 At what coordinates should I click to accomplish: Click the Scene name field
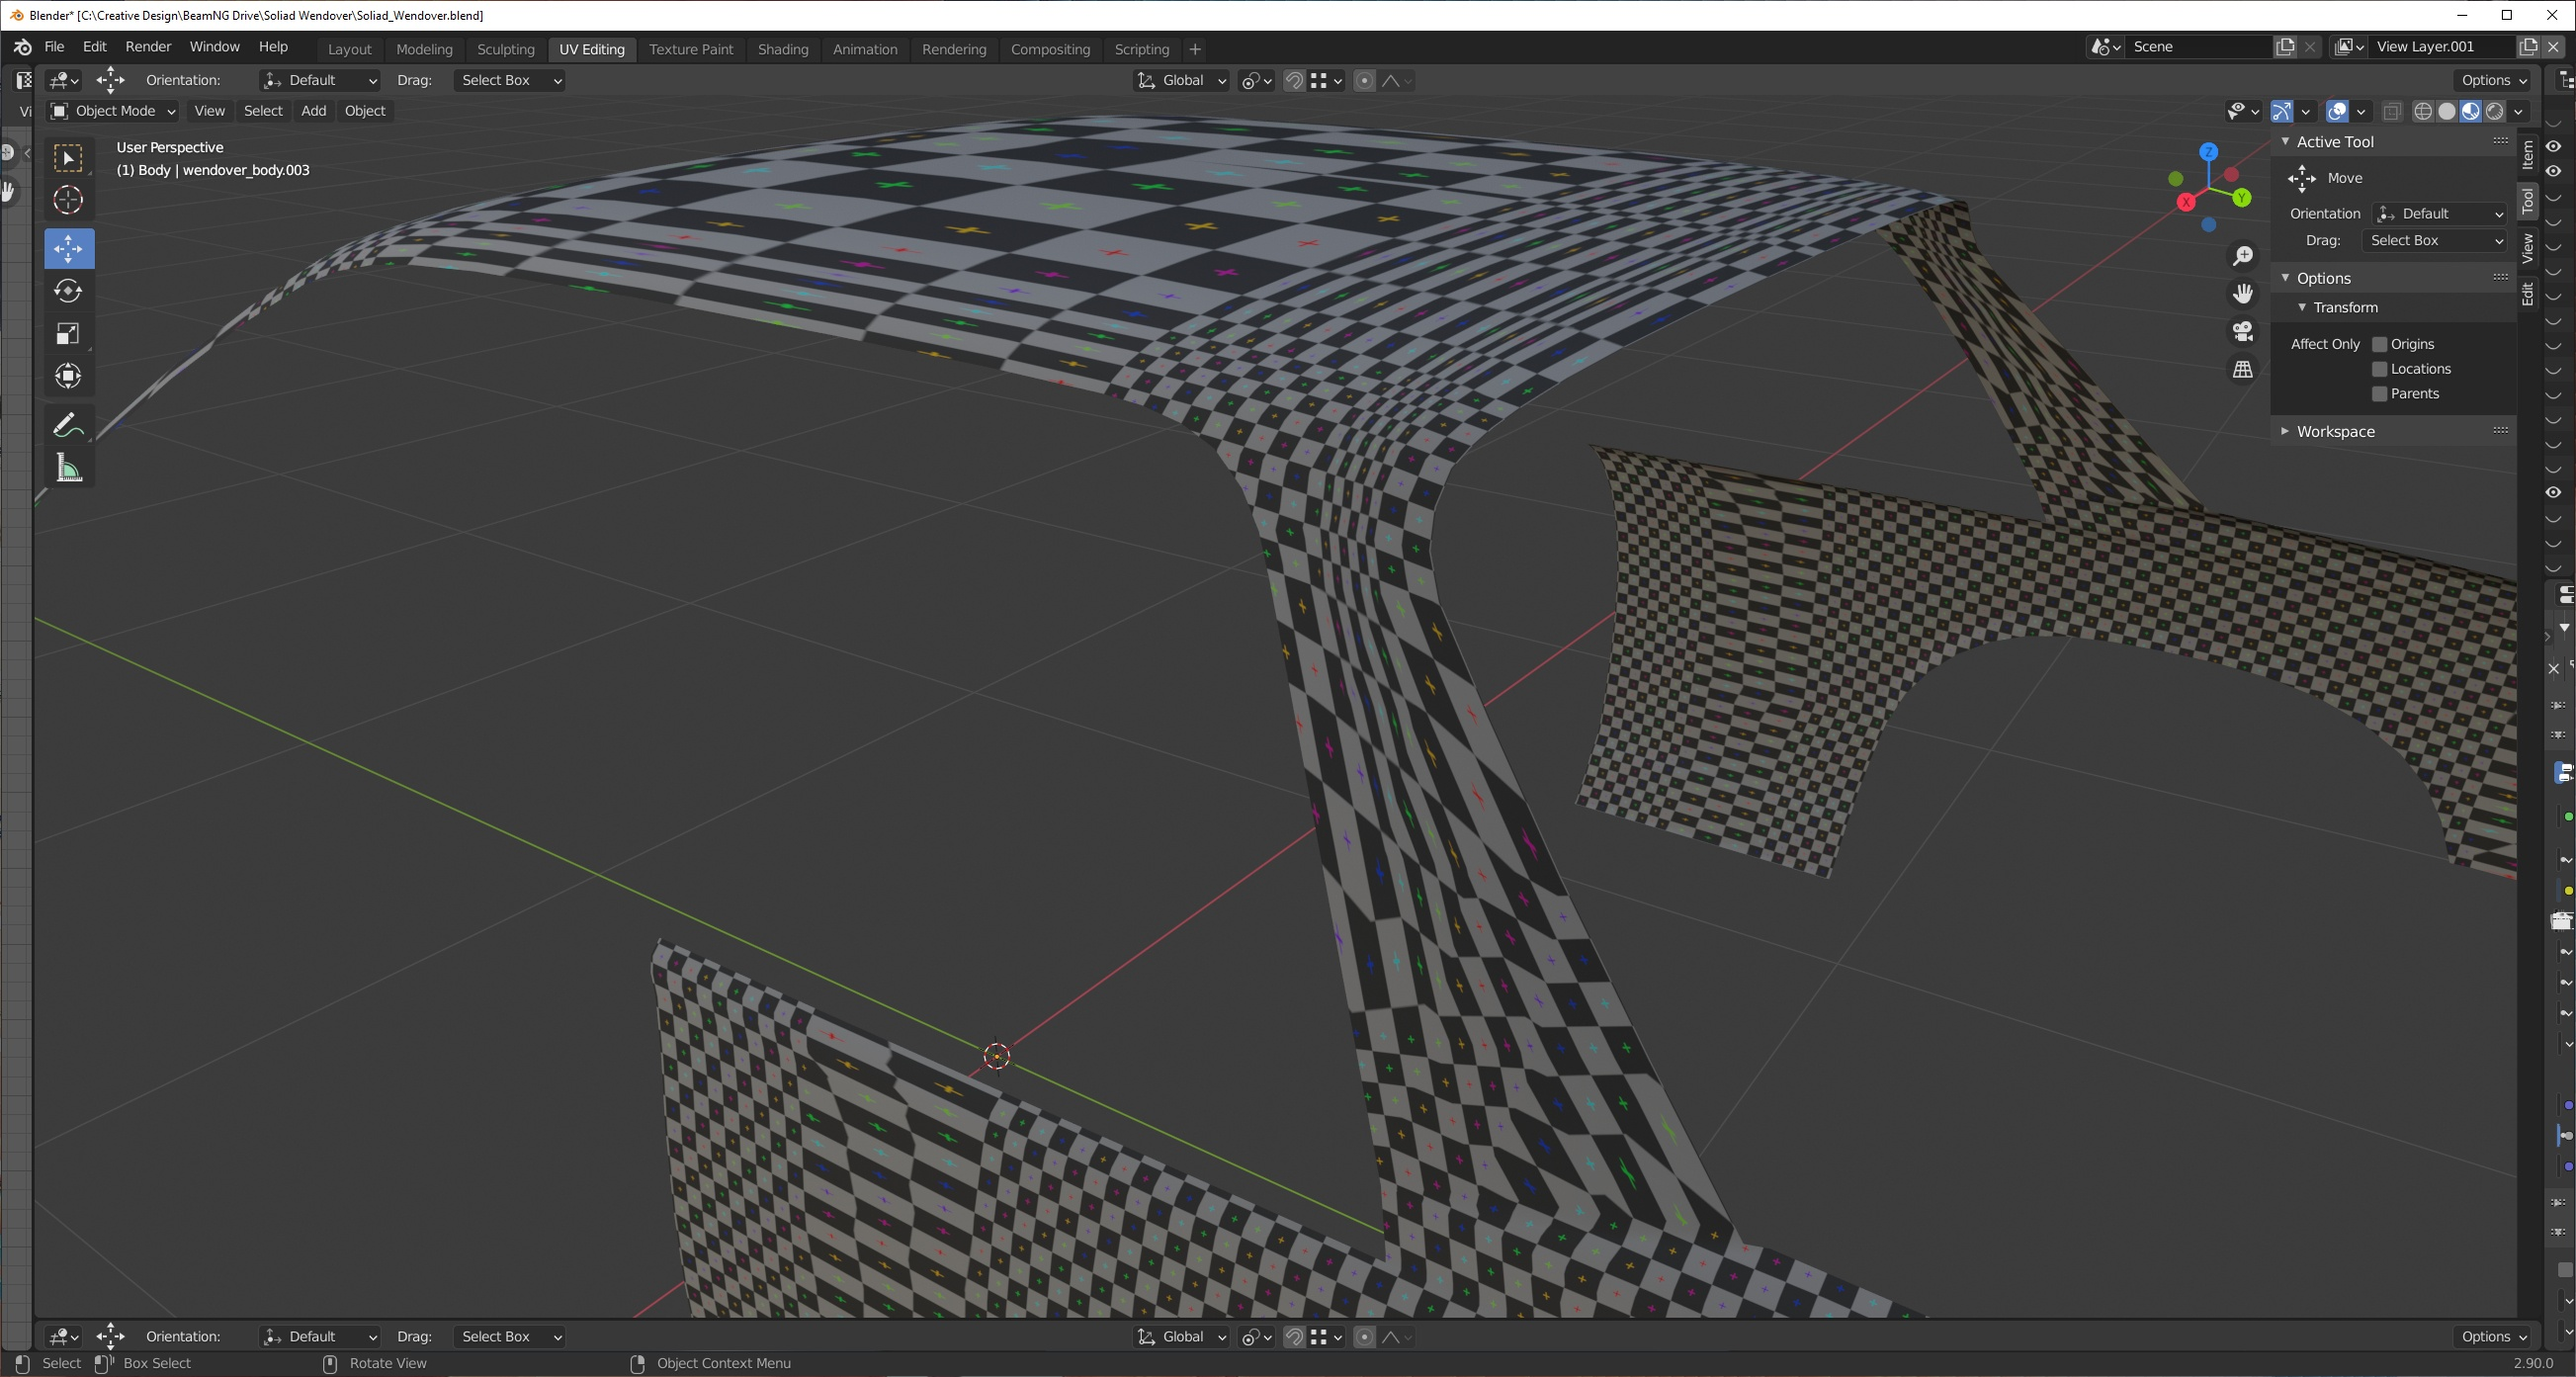coord(2198,47)
